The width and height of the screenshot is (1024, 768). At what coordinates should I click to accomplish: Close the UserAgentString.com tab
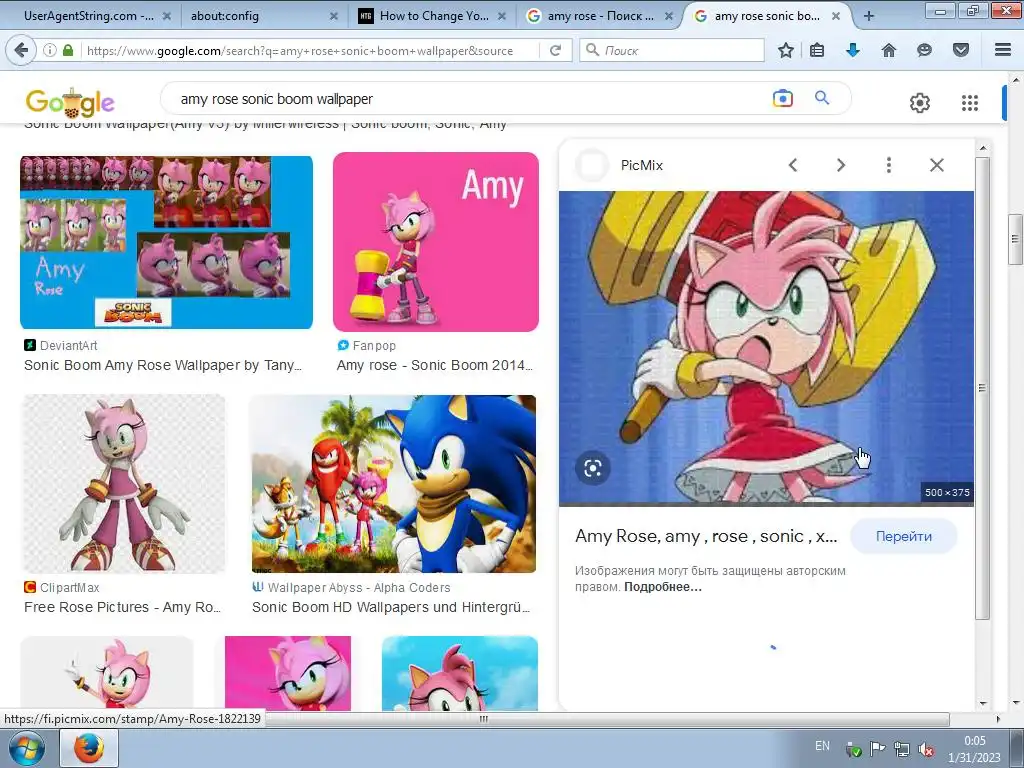pyautogui.click(x=167, y=16)
